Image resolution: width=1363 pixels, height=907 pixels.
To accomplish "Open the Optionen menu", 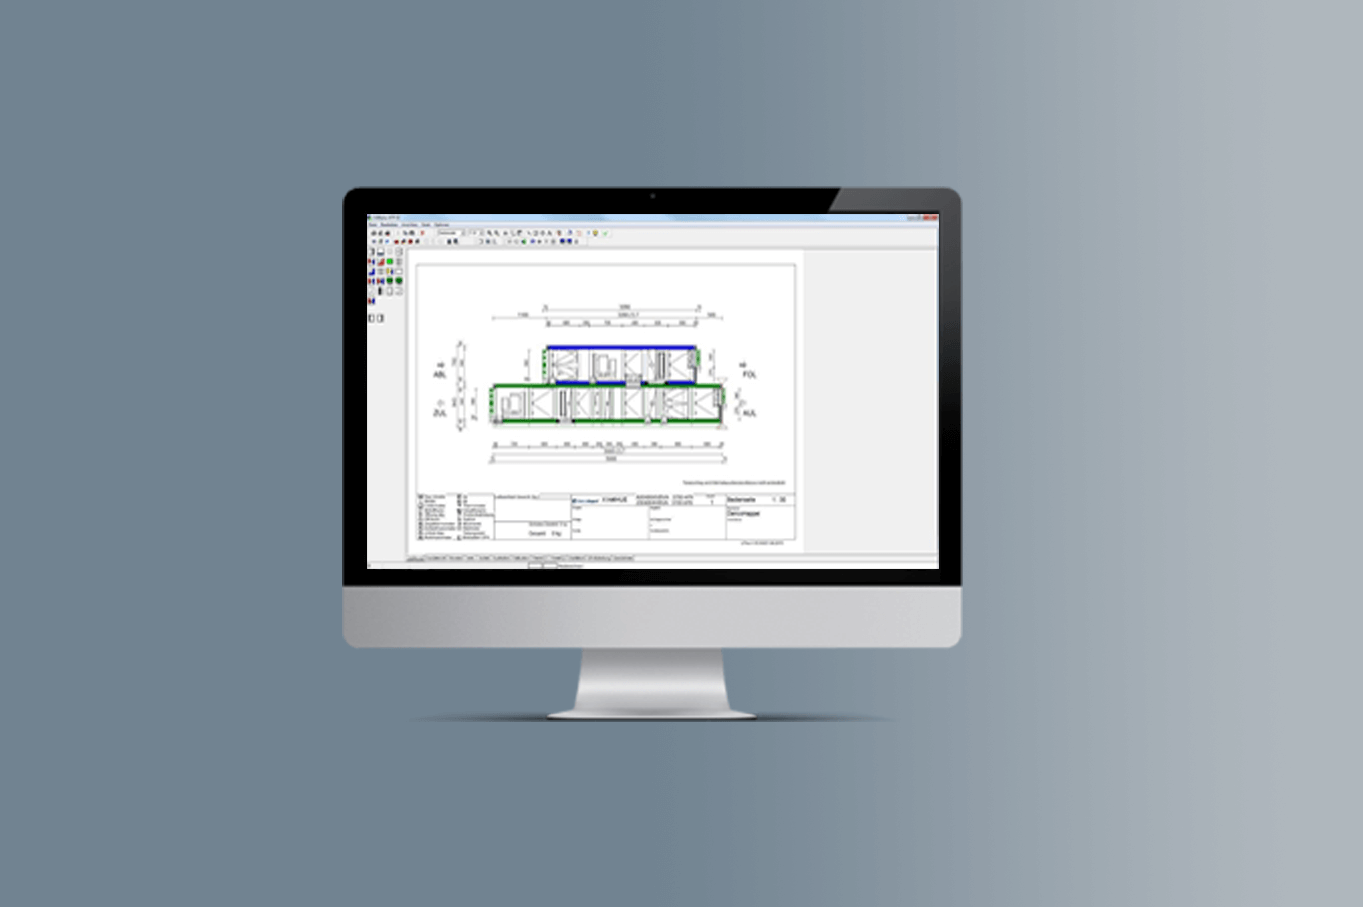I will pos(442,225).
